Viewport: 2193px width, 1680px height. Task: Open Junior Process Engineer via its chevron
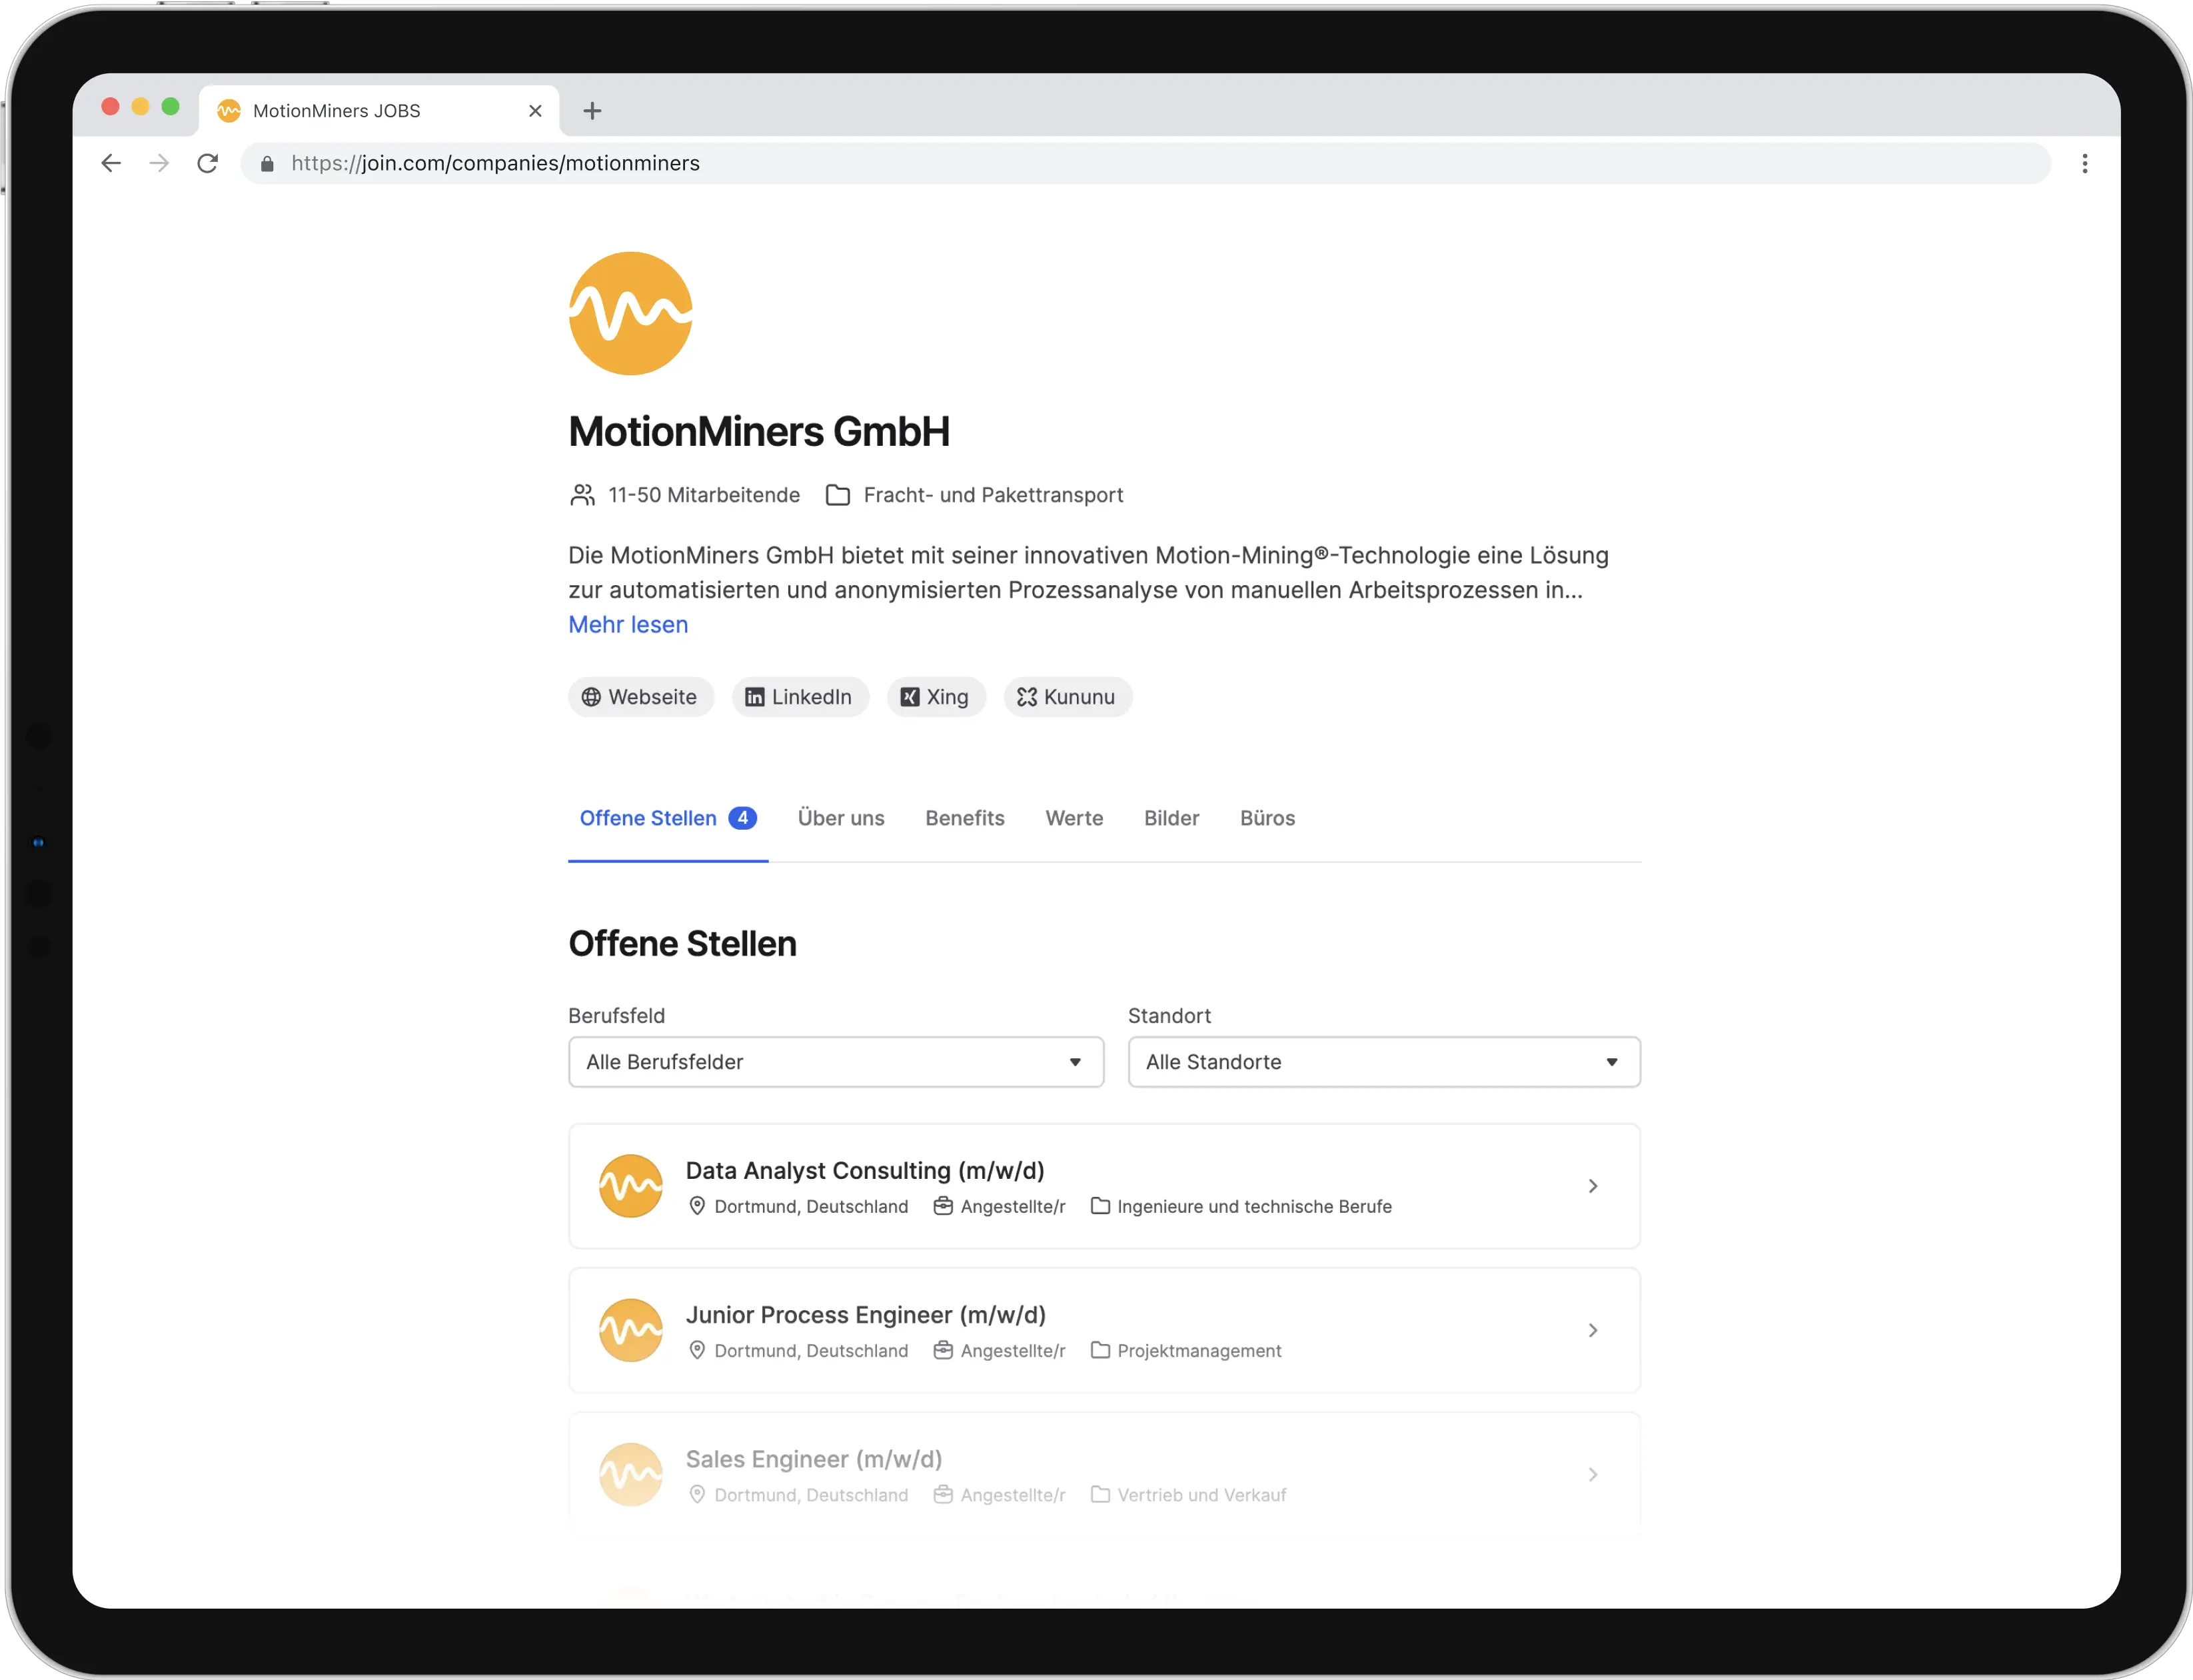pos(1592,1330)
